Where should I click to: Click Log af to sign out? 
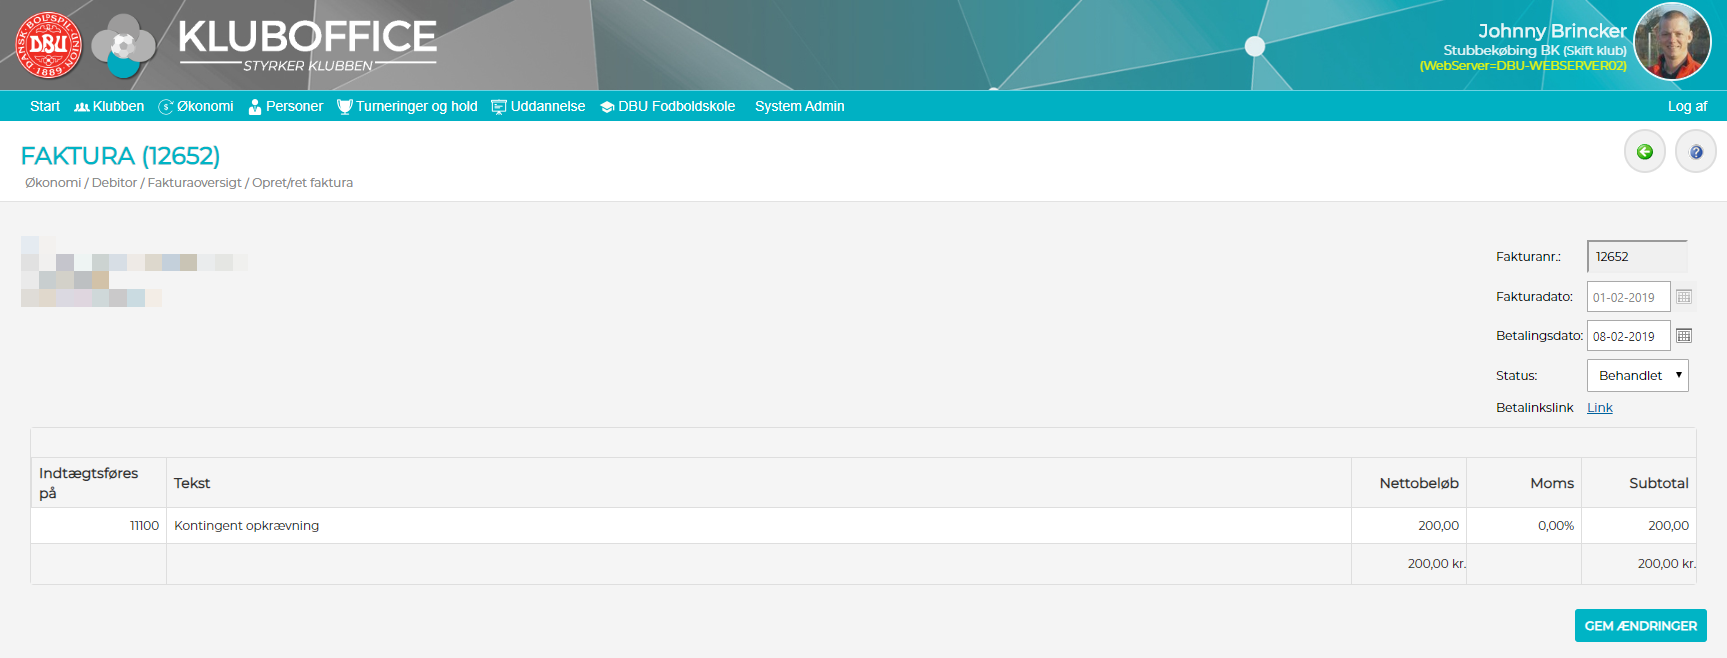(x=1687, y=106)
